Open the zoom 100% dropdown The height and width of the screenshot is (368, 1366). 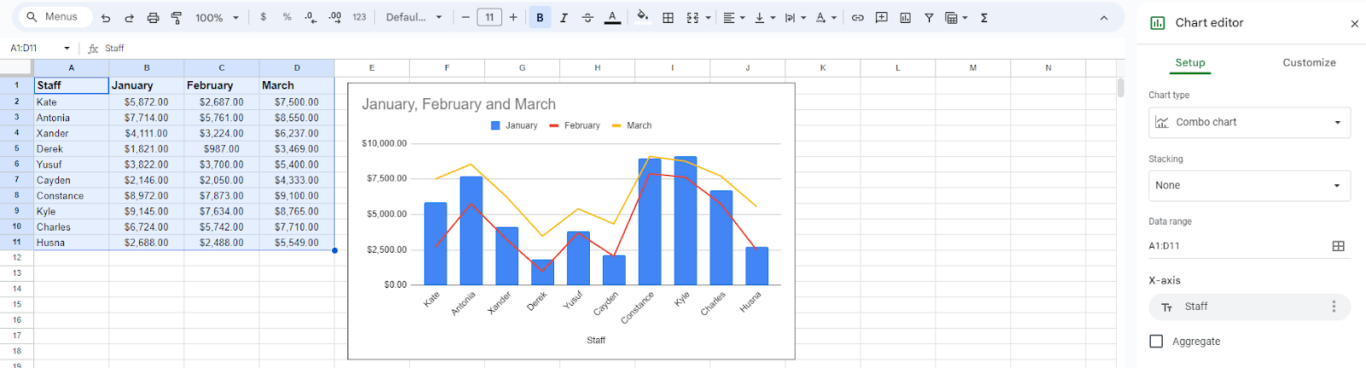[217, 18]
